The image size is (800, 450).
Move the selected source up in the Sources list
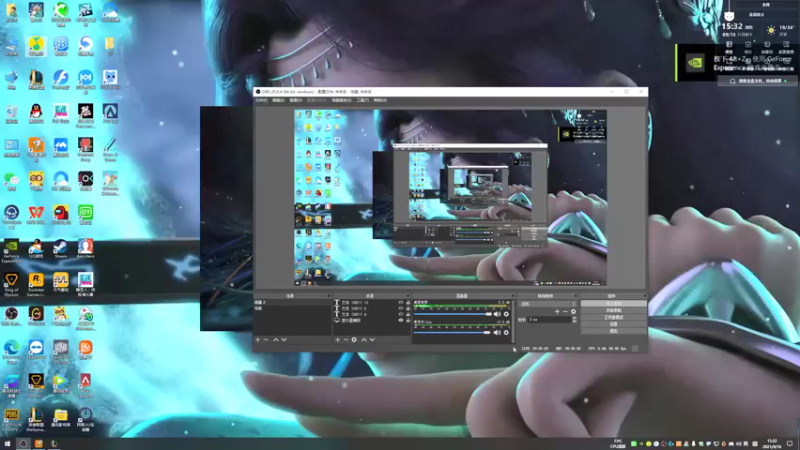(x=364, y=340)
